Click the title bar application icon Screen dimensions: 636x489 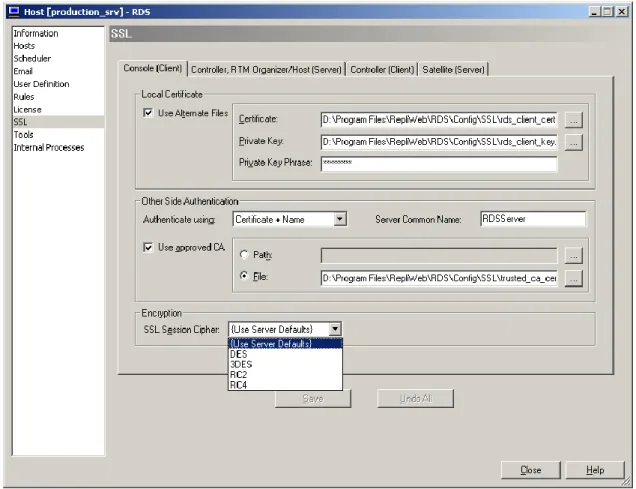[14, 11]
